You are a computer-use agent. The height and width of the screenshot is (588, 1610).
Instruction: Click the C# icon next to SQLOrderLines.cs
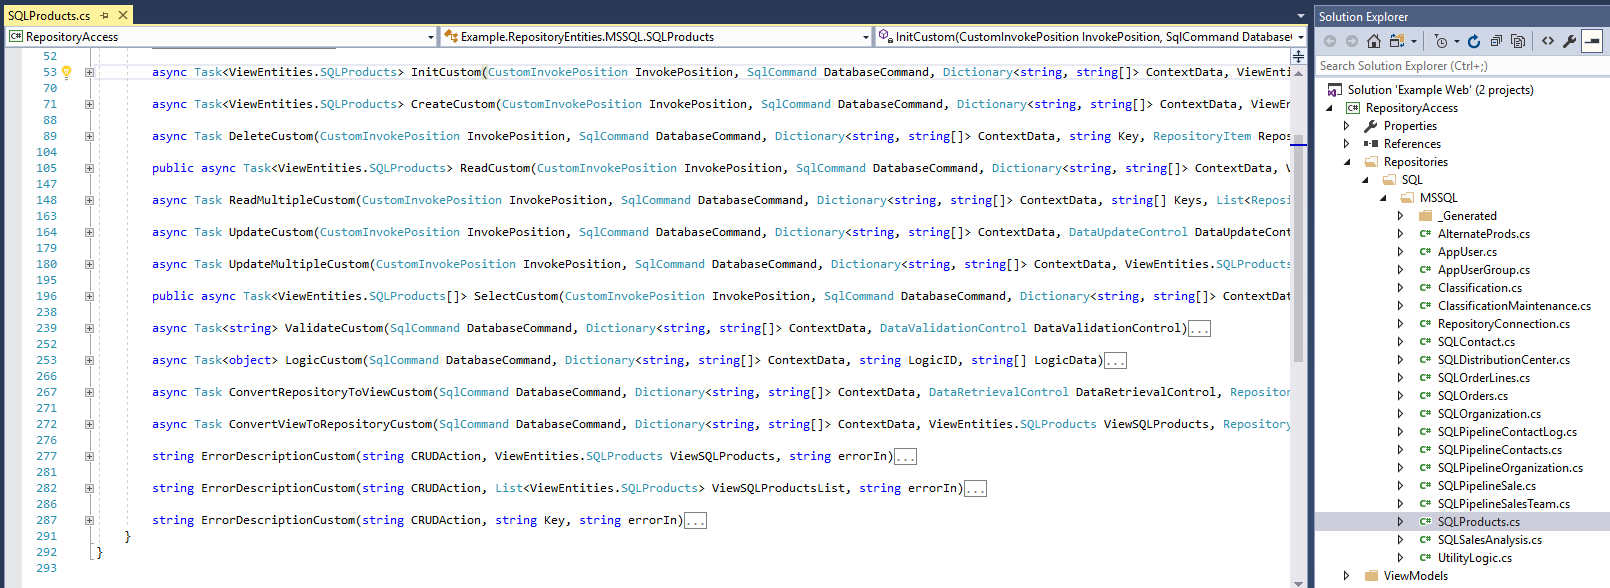1426,378
